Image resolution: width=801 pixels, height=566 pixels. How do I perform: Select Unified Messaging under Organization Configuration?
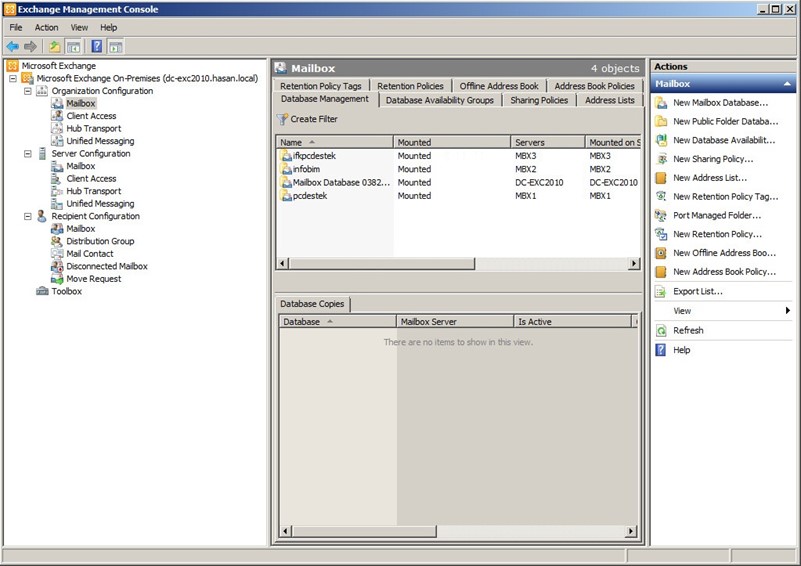100,141
